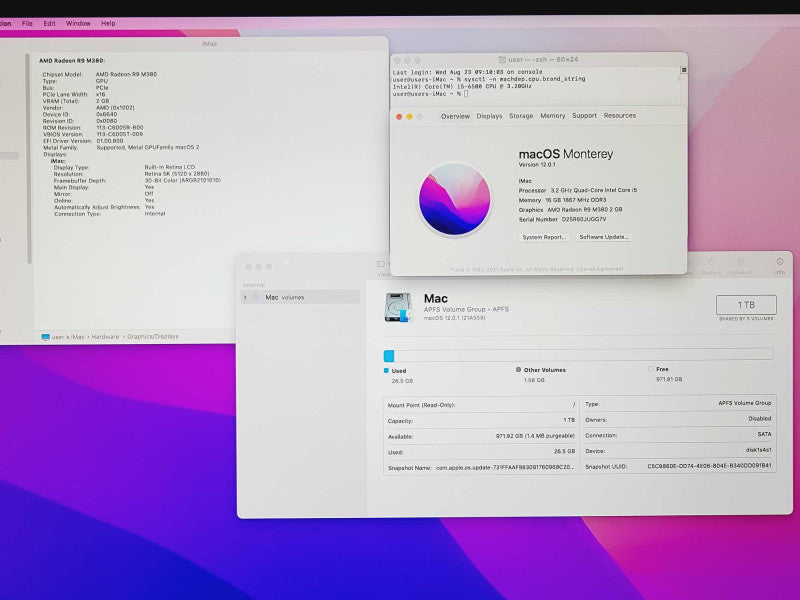Switch to the Overview tab in About This Mac
Viewport: 800px width, 600px height.
(x=455, y=116)
